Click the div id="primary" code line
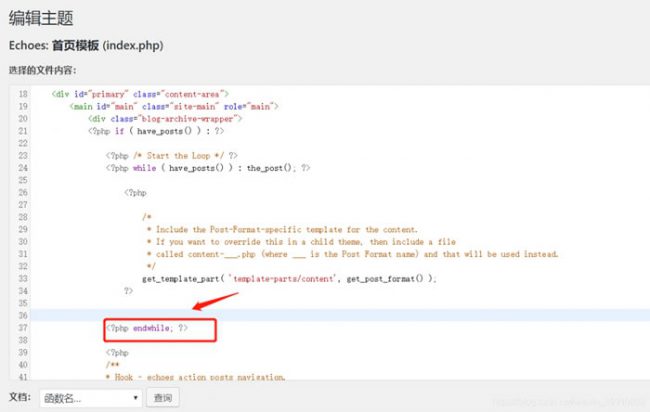 pyautogui.click(x=141, y=93)
